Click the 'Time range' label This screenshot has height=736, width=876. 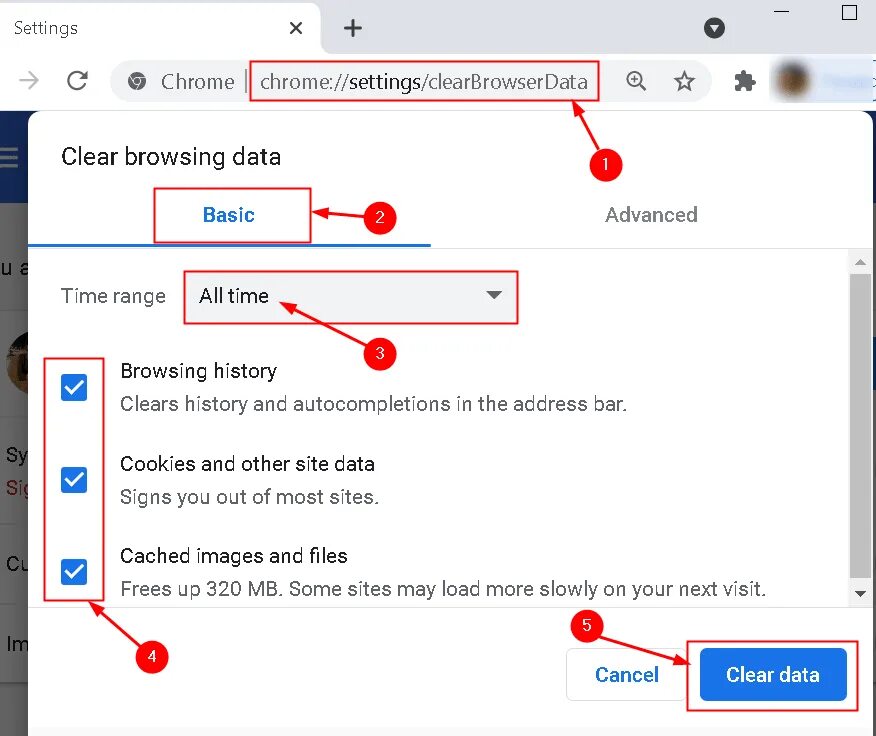tap(113, 296)
